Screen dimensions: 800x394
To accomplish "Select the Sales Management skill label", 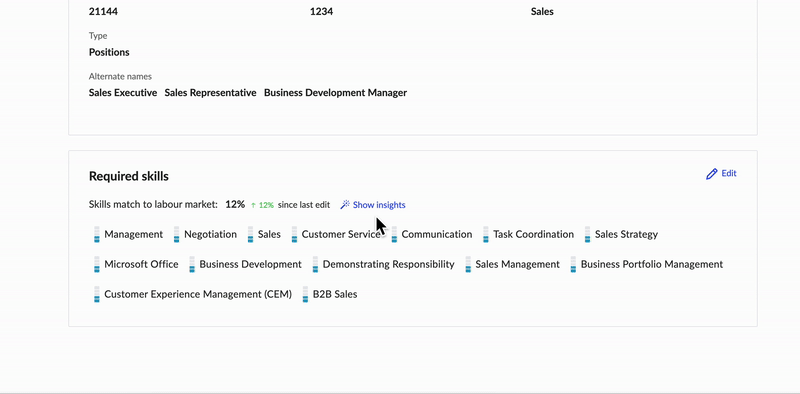I will pos(517,264).
